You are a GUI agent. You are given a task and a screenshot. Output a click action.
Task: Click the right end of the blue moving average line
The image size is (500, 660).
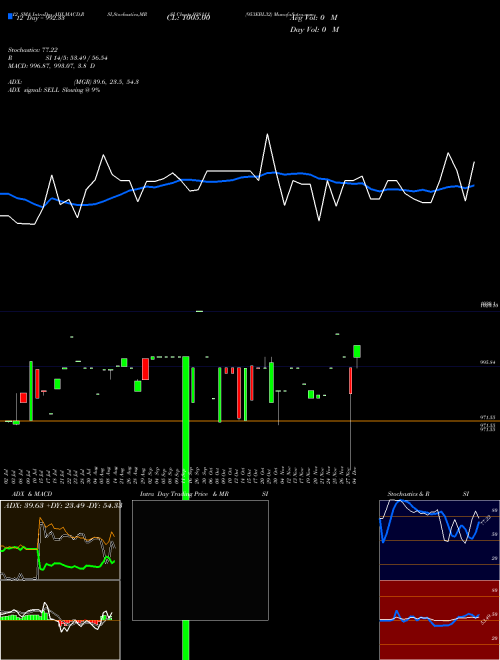click(x=474, y=185)
